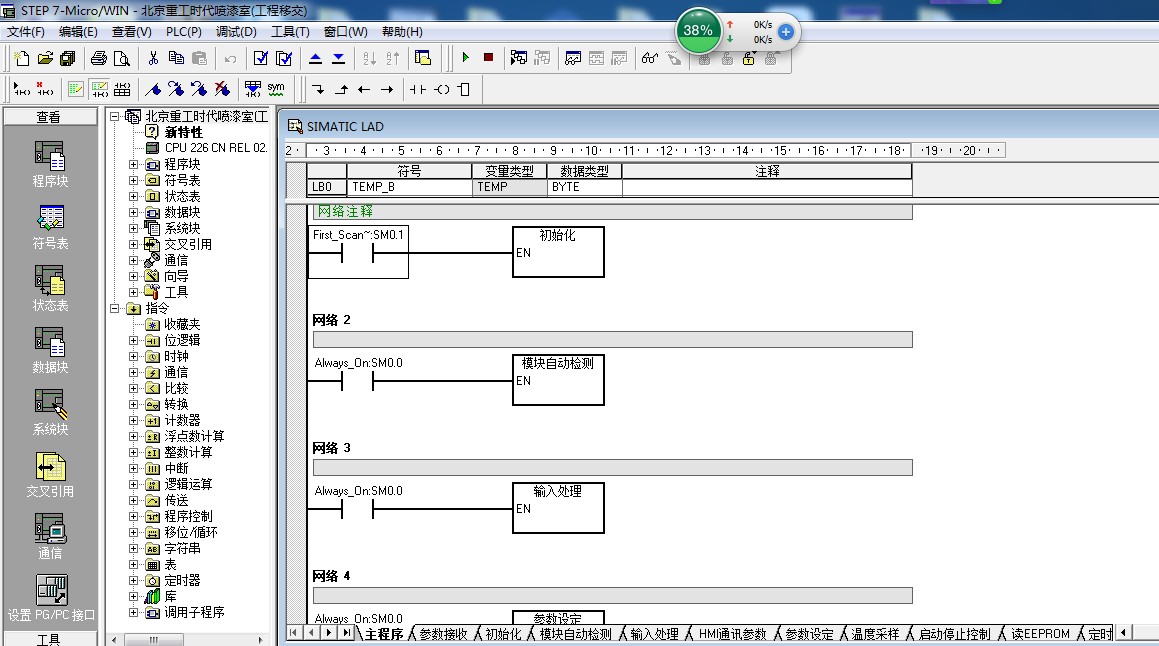Viewport: 1159px width, 646px height.
Task: Open the 调试(D) menu
Action: click(237, 32)
